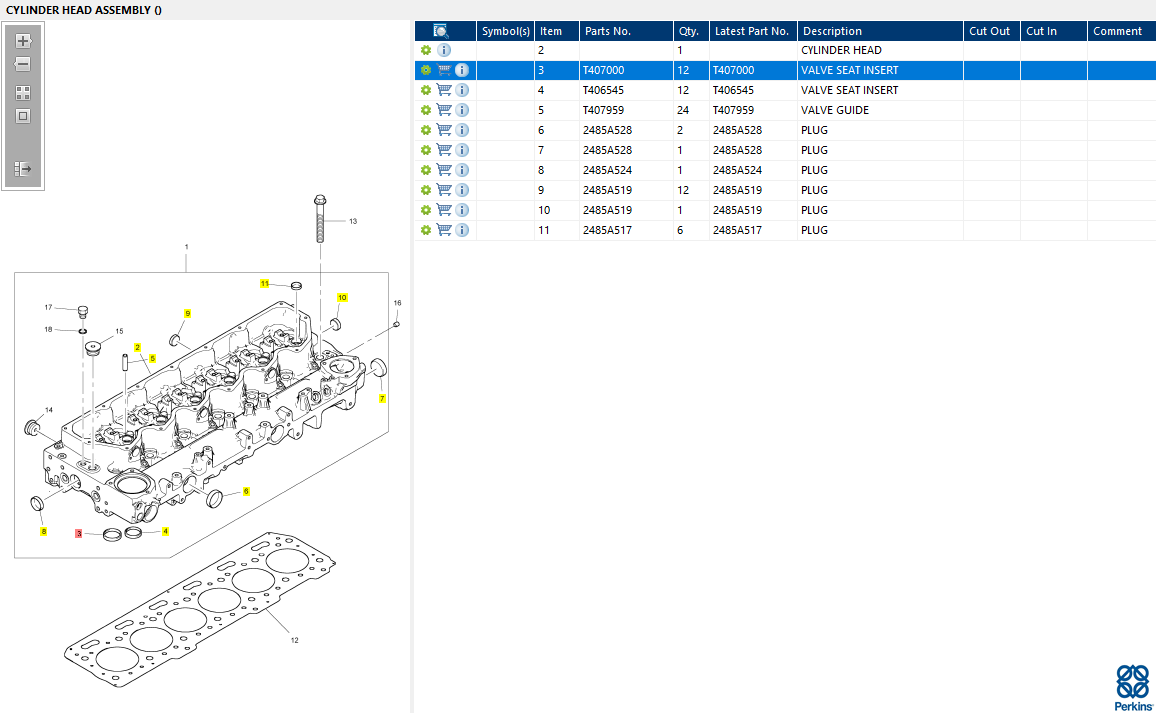Add T407000 valve seat insert to cart

[x=444, y=70]
